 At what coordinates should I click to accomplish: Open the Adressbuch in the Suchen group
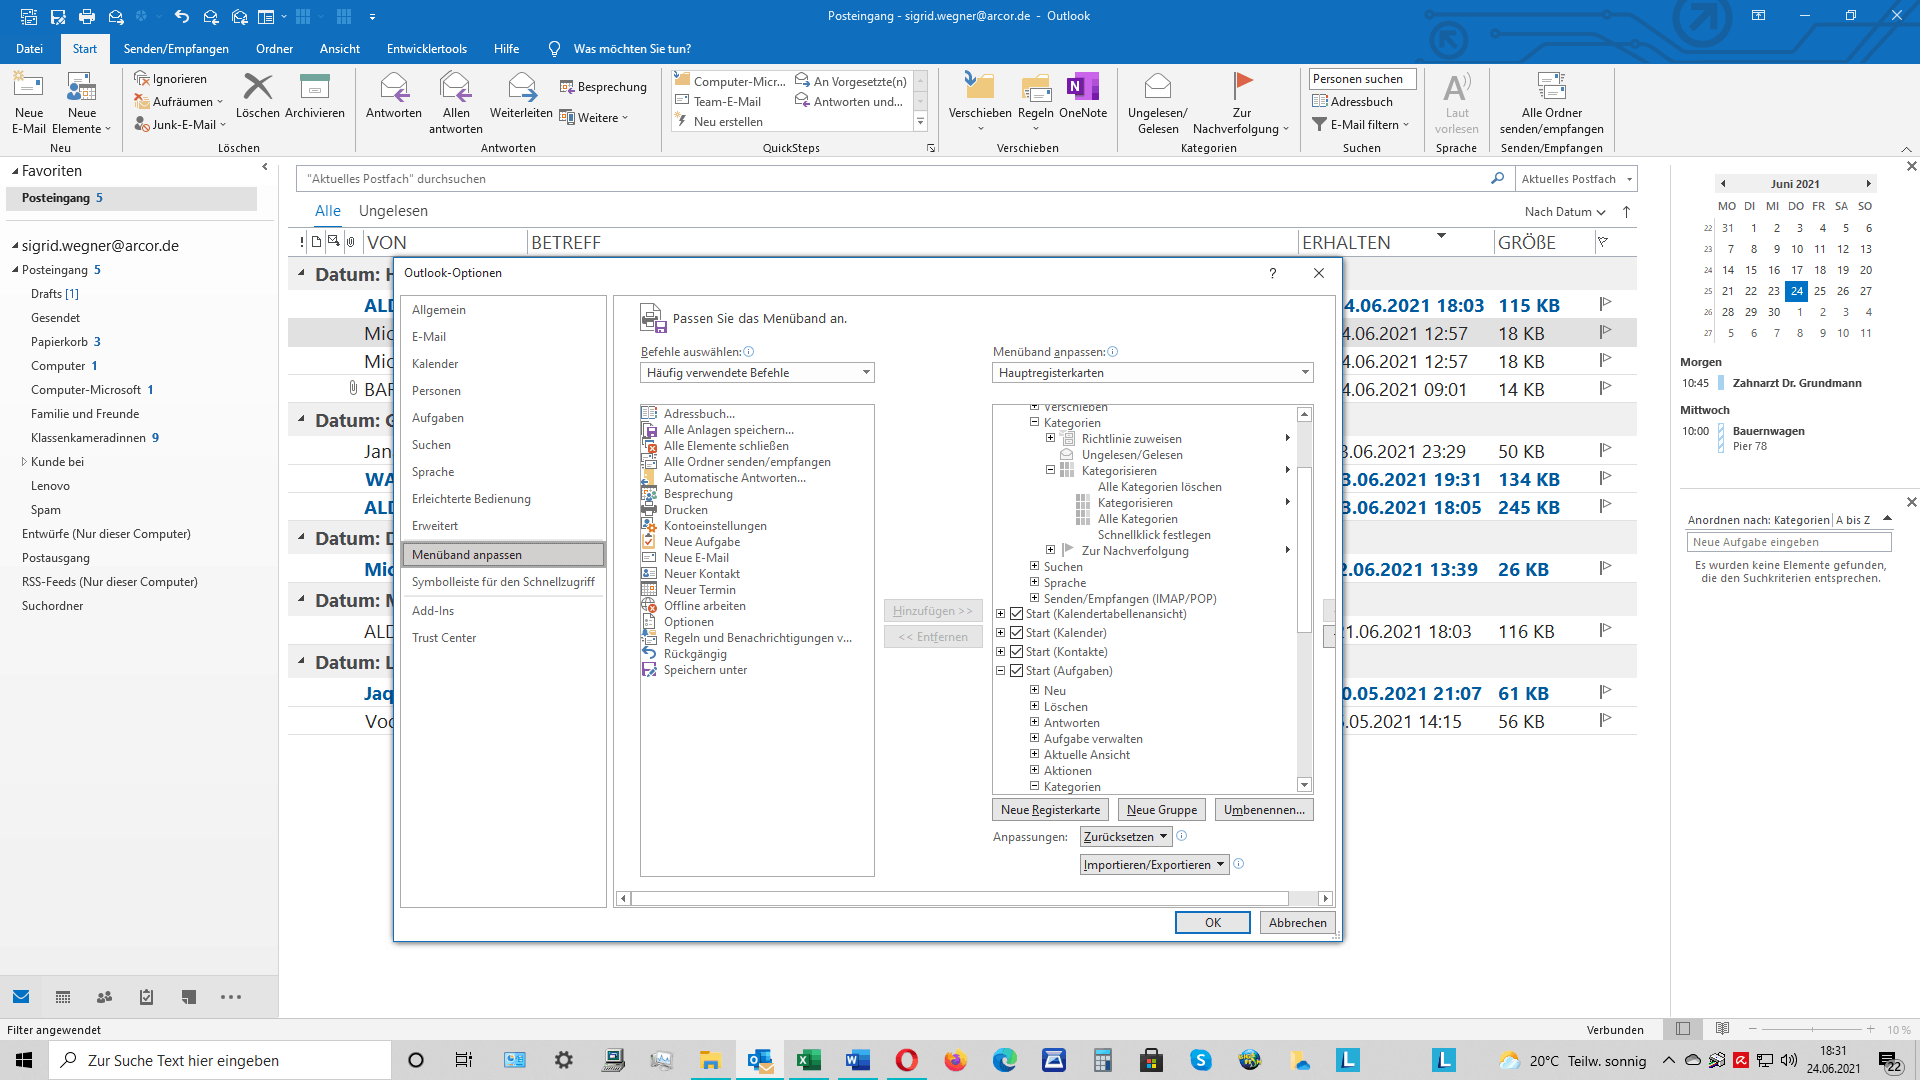pyautogui.click(x=1352, y=102)
